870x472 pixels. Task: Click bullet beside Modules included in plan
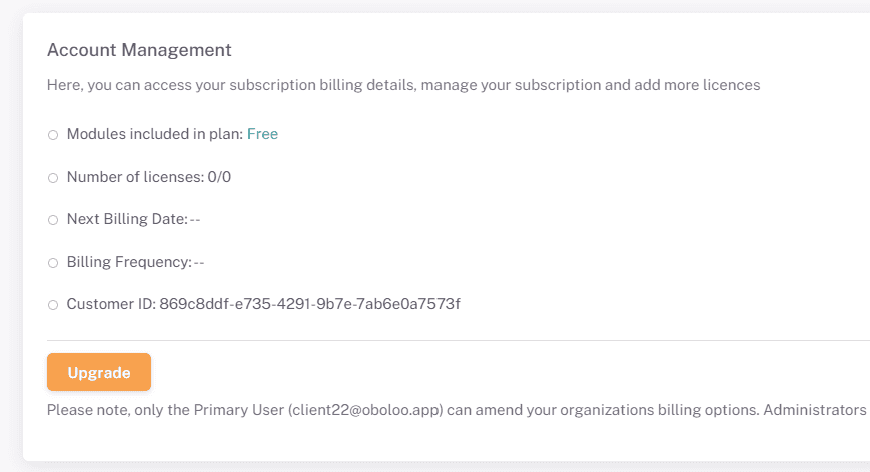click(x=53, y=135)
